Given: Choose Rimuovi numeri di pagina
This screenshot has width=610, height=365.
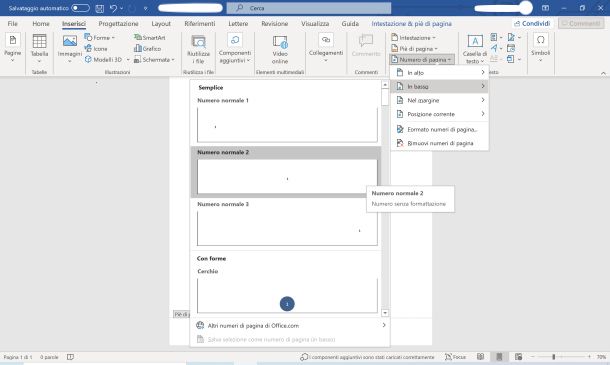Looking at the screenshot, I should 440,143.
